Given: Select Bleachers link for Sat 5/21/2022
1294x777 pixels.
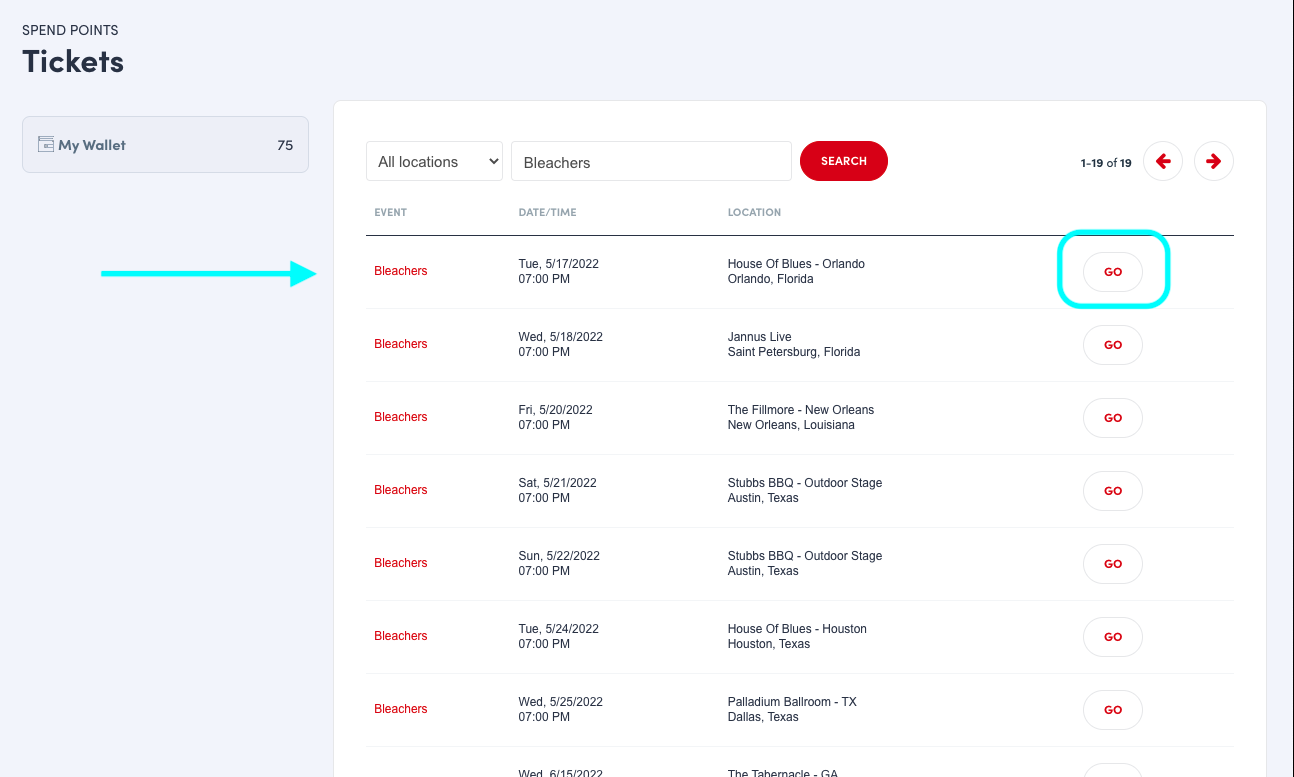Looking at the screenshot, I should click(x=400, y=490).
